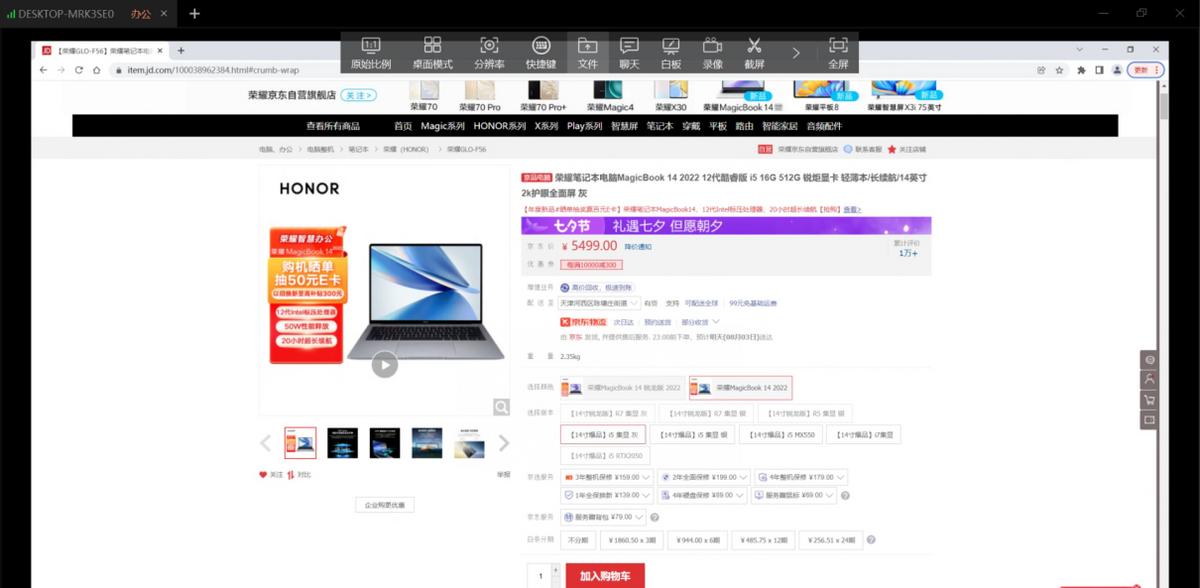Switch to 桌面模式 desktop mode
Viewport: 1200px width, 588px height.
click(433, 53)
